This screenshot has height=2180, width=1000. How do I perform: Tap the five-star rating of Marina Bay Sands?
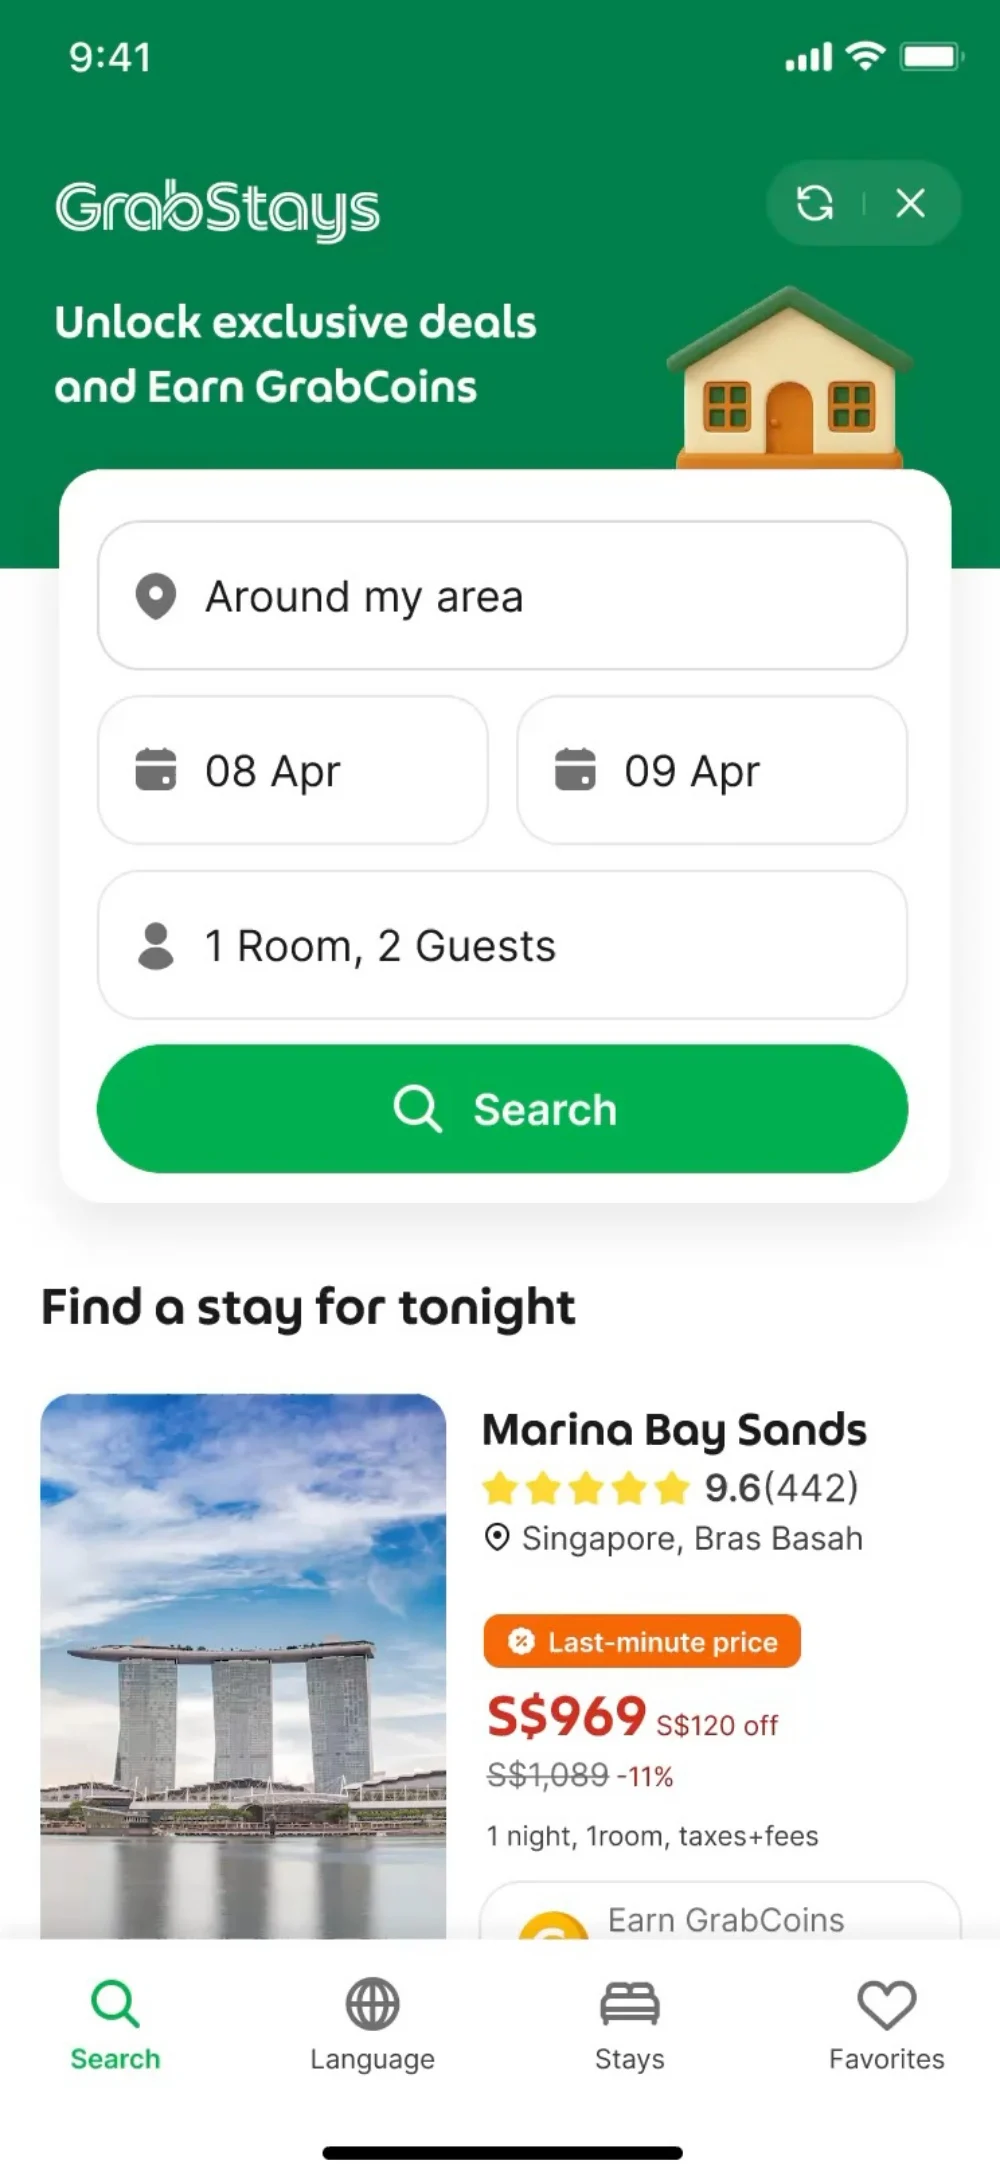(x=586, y=1488)
